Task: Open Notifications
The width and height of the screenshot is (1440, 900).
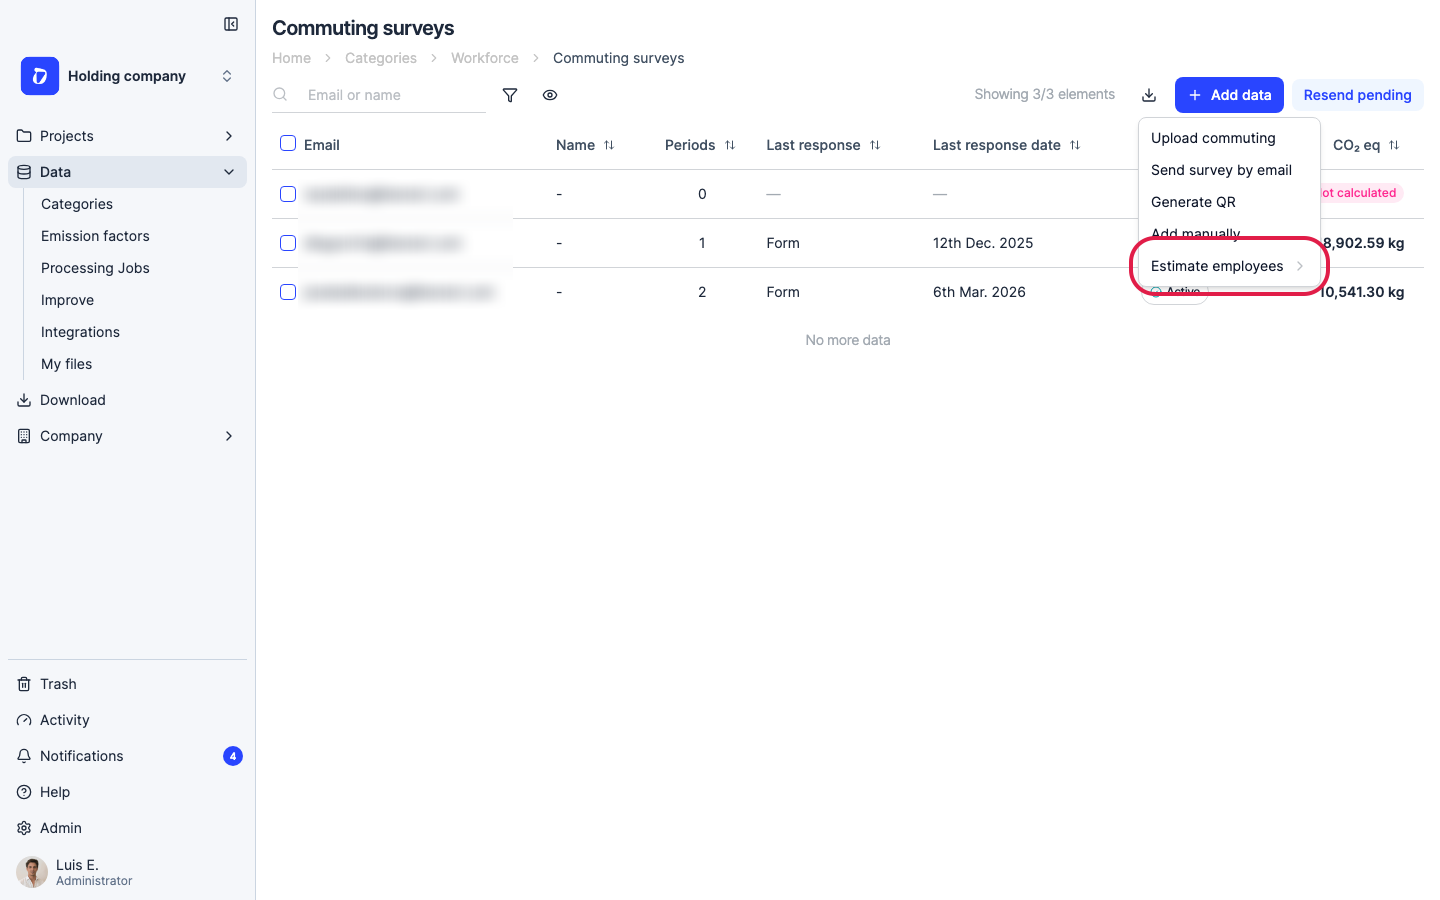Action: 82,756
